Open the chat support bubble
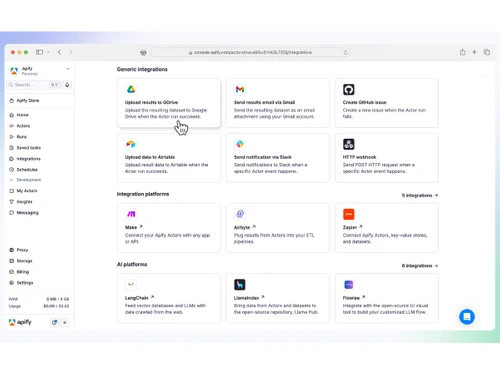 467,317
